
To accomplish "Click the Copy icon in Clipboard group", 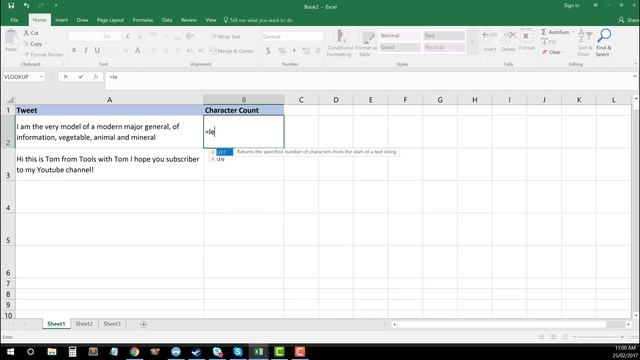I will (x=27, y=44).
